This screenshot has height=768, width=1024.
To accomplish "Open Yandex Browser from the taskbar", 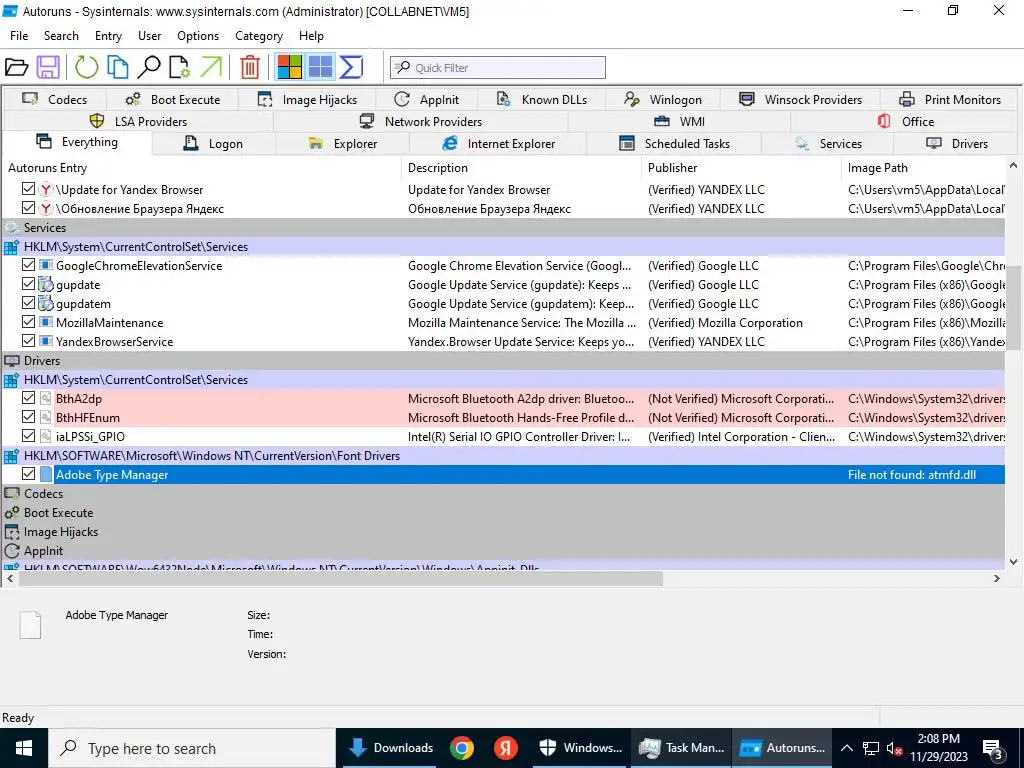I will tap(505, 748).
